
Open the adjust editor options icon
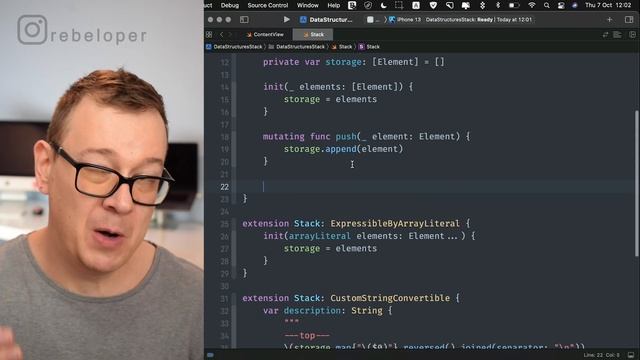pos(618,35)
